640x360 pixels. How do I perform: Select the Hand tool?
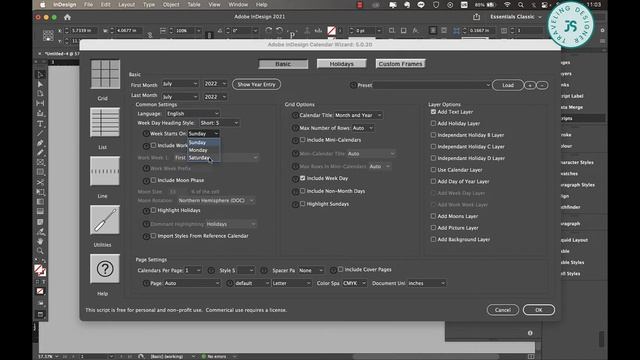(40, 242)
